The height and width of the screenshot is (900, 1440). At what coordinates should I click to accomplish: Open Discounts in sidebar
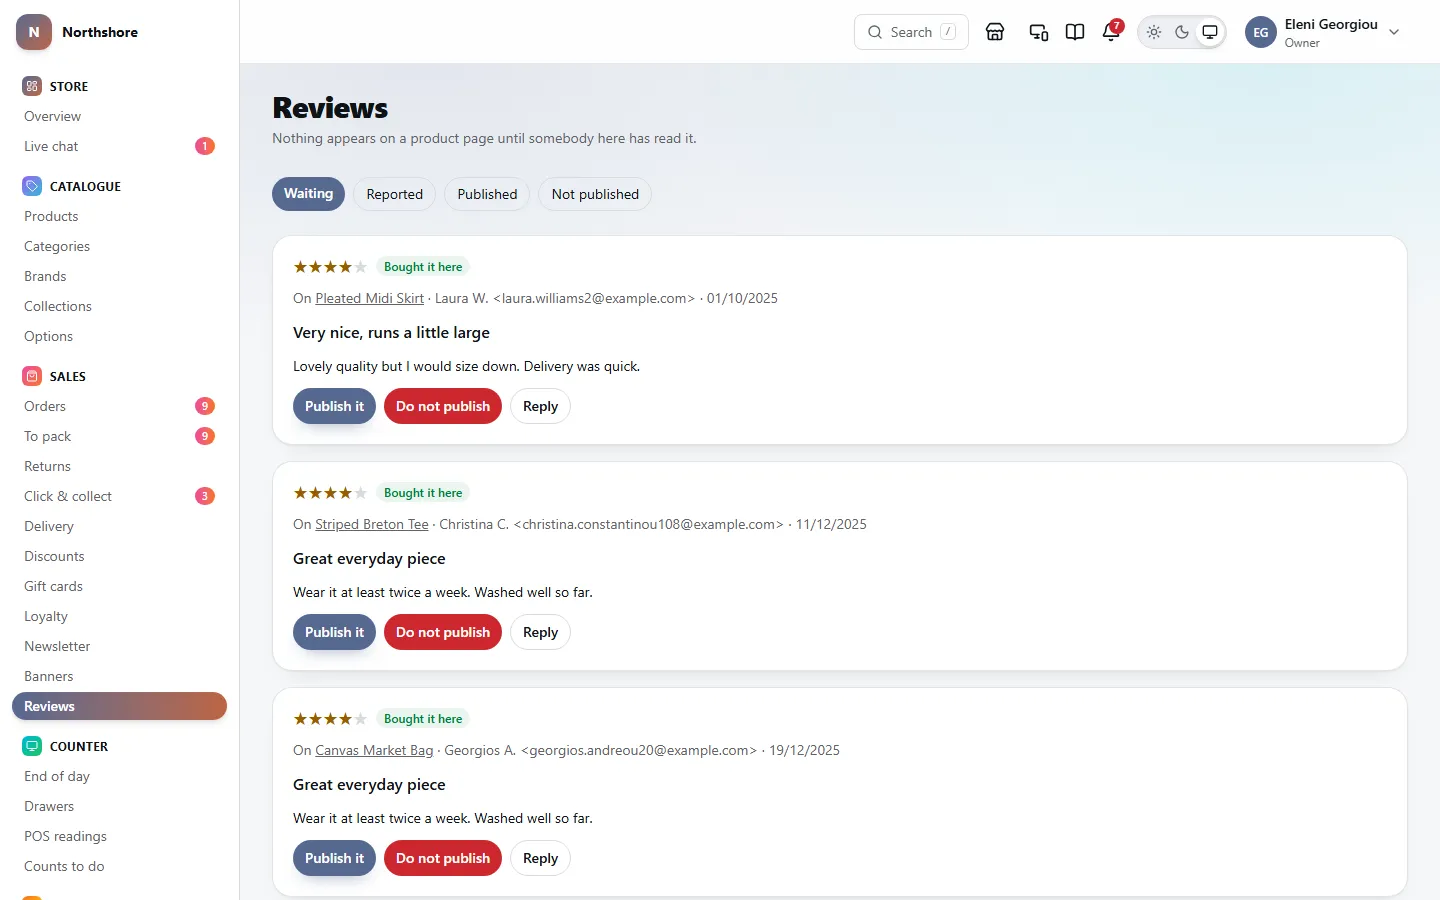pyautogui.click(x=119, y=556)
